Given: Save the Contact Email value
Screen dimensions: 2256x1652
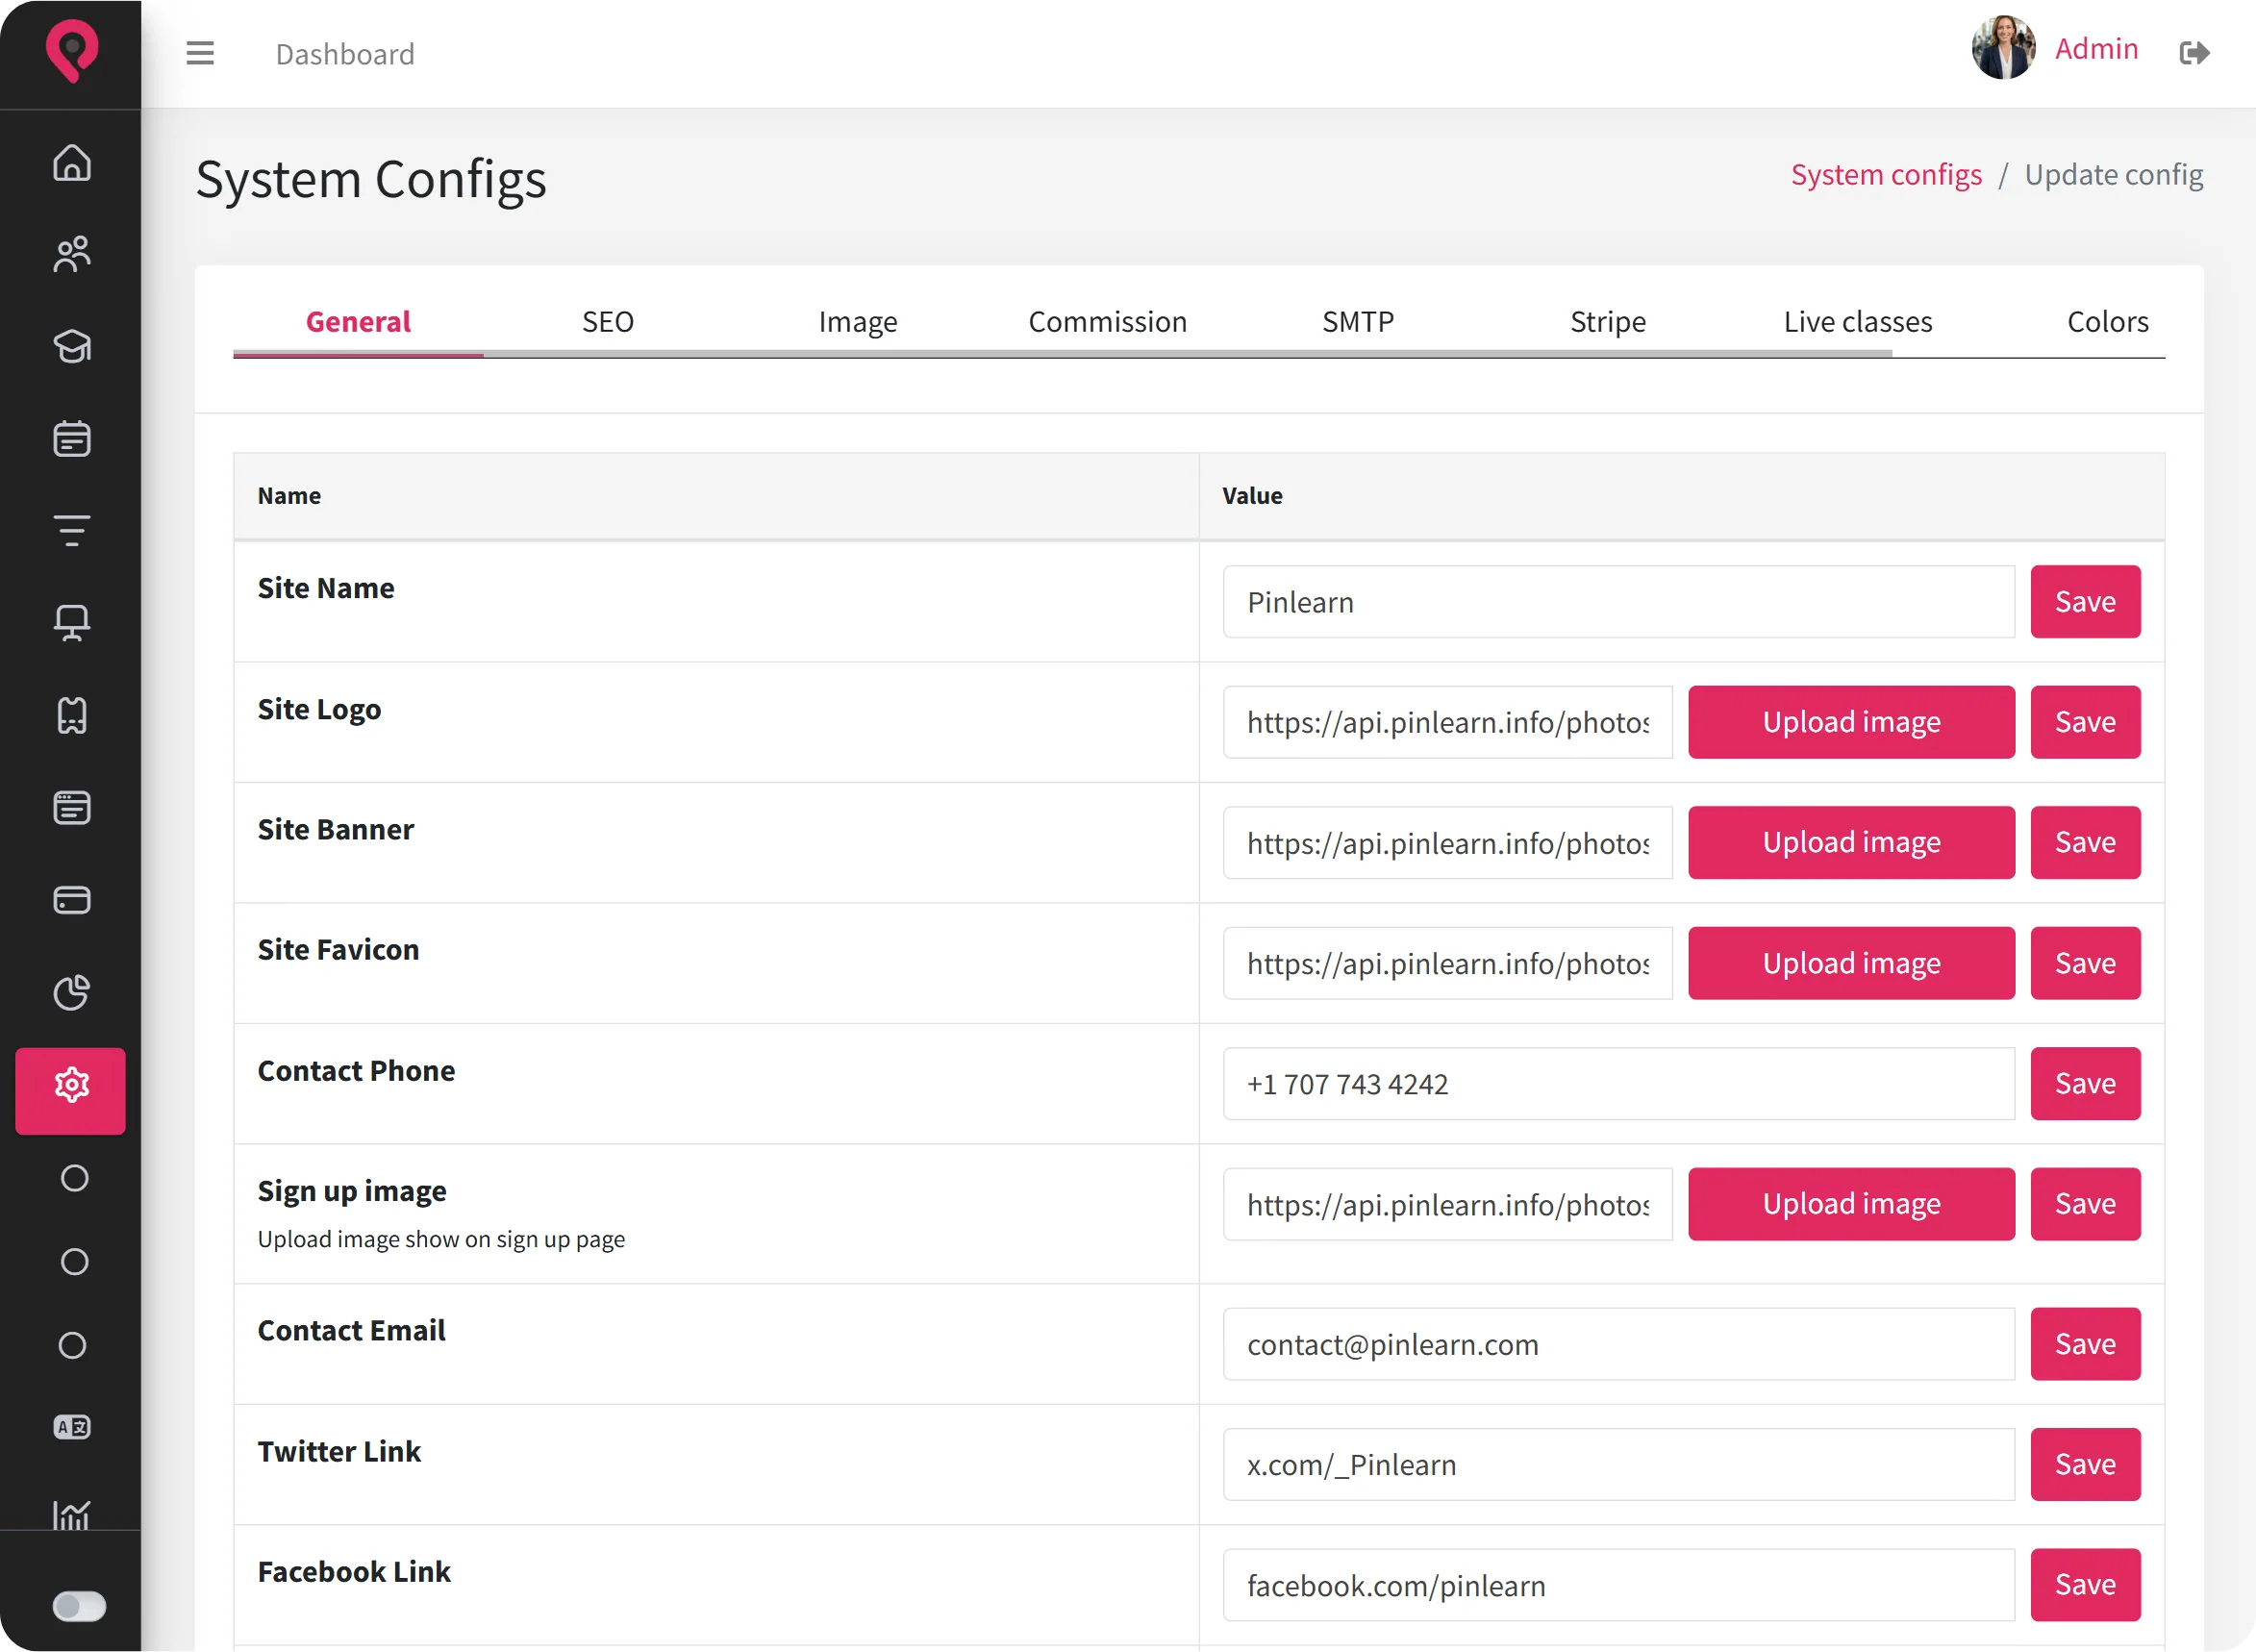Looking at the screenshot, I should click(x=2085, y=1344).
